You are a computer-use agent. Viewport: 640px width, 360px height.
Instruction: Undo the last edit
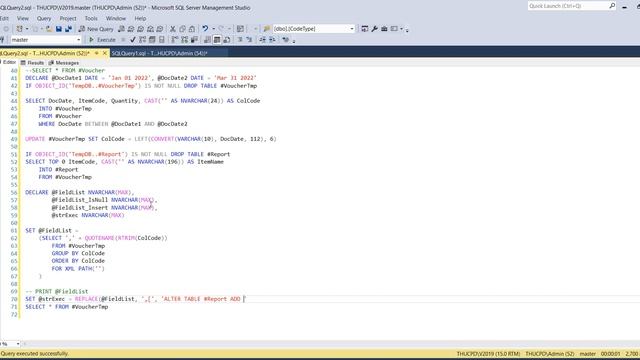(x=205, y=29)
